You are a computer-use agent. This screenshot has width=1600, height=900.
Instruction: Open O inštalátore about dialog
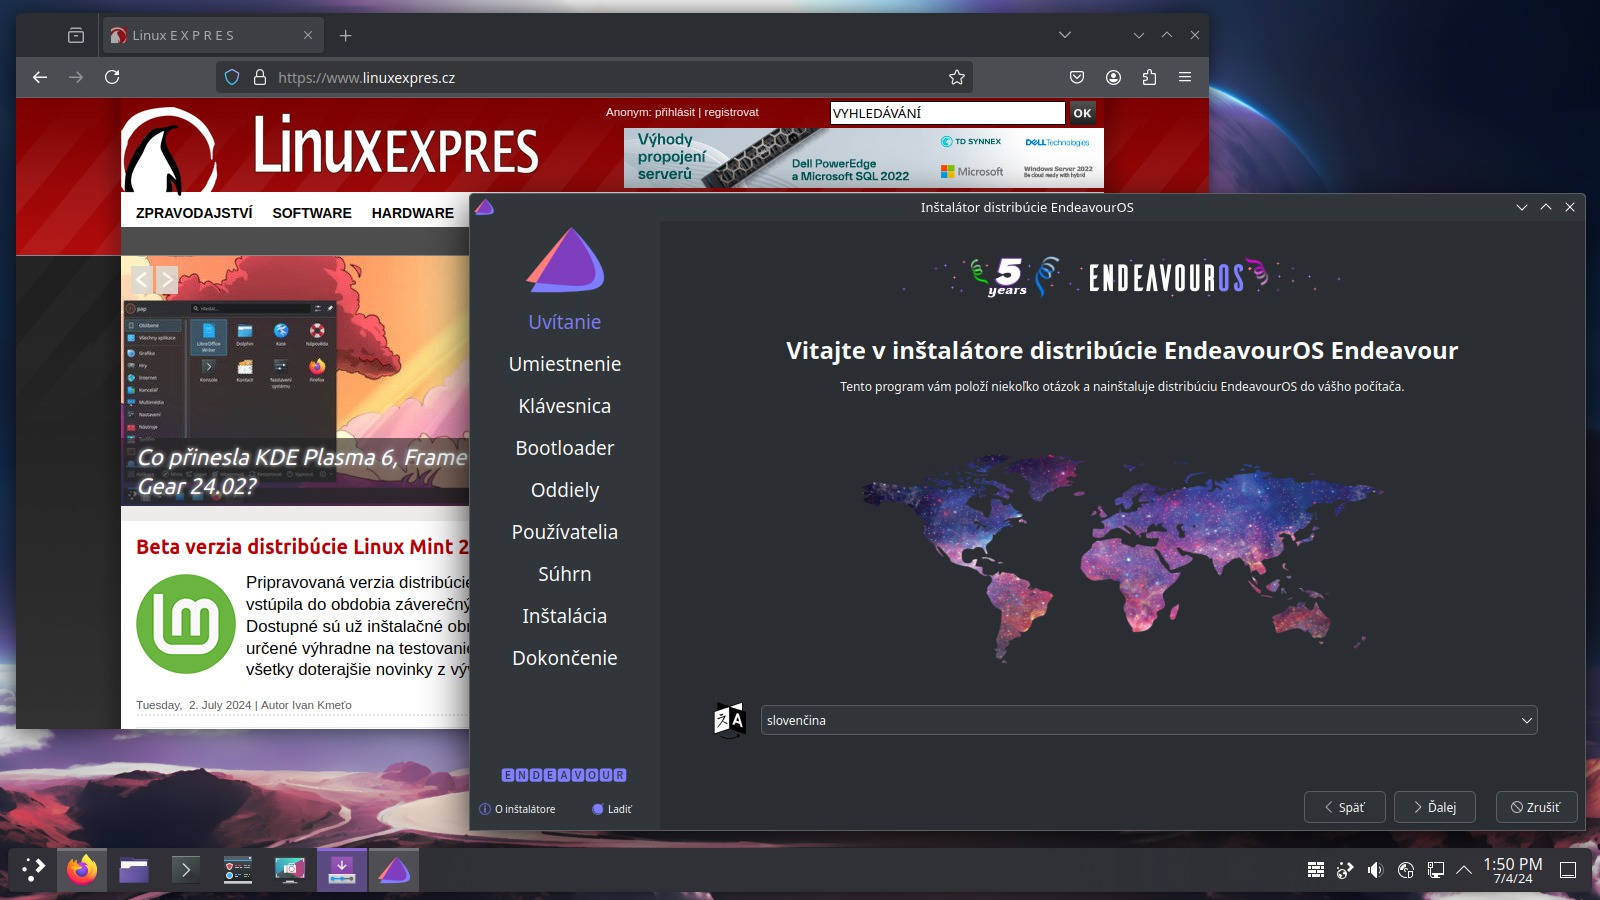pyautogui.click(x=517, y=809)
